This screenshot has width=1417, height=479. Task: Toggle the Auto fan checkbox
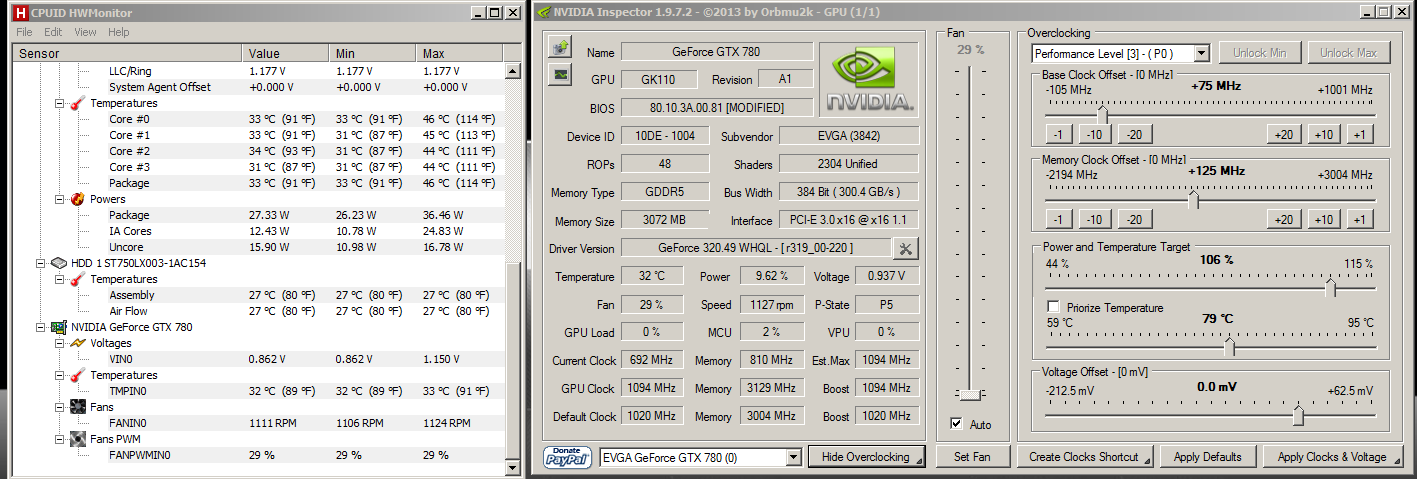coord(957,424)
